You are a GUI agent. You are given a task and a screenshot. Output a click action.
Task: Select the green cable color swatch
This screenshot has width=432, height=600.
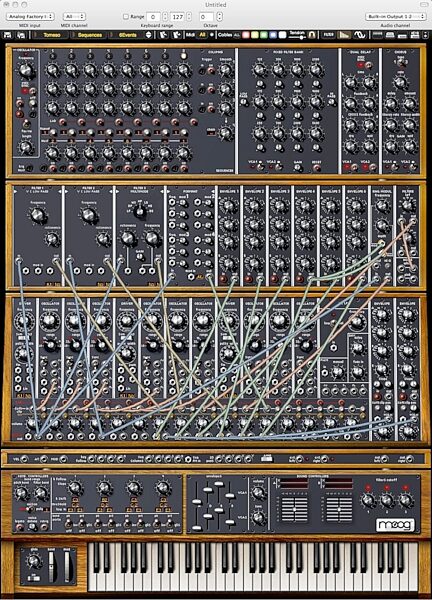coord(264,35)
